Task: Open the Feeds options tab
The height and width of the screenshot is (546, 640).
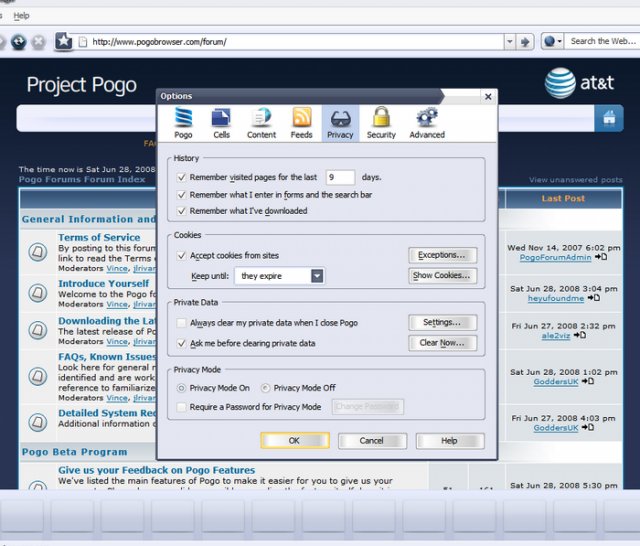Action: pos(301,123)
